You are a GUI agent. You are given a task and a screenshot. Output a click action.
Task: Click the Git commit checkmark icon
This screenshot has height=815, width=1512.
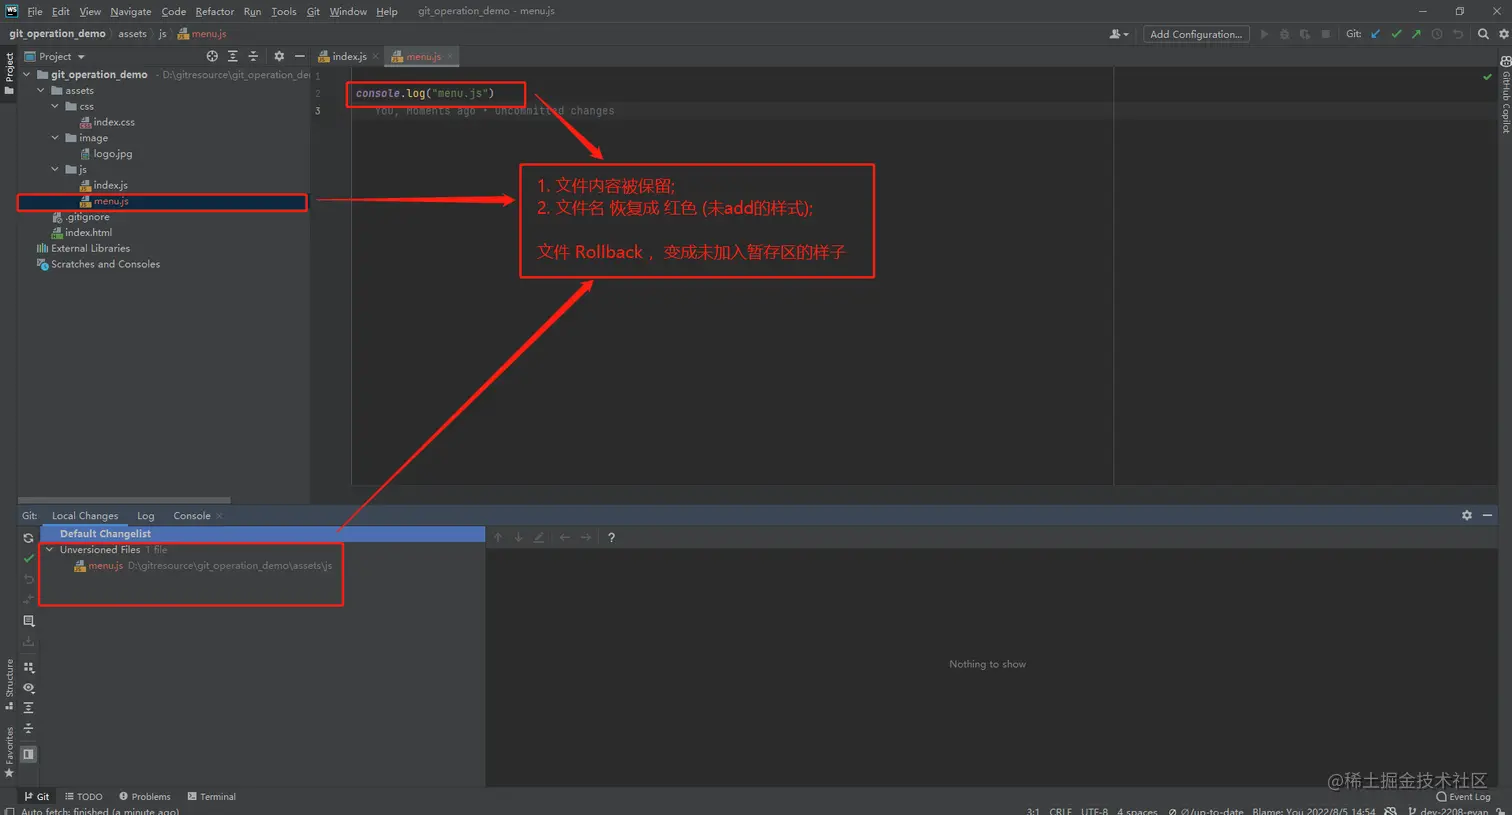(1397, 34)
